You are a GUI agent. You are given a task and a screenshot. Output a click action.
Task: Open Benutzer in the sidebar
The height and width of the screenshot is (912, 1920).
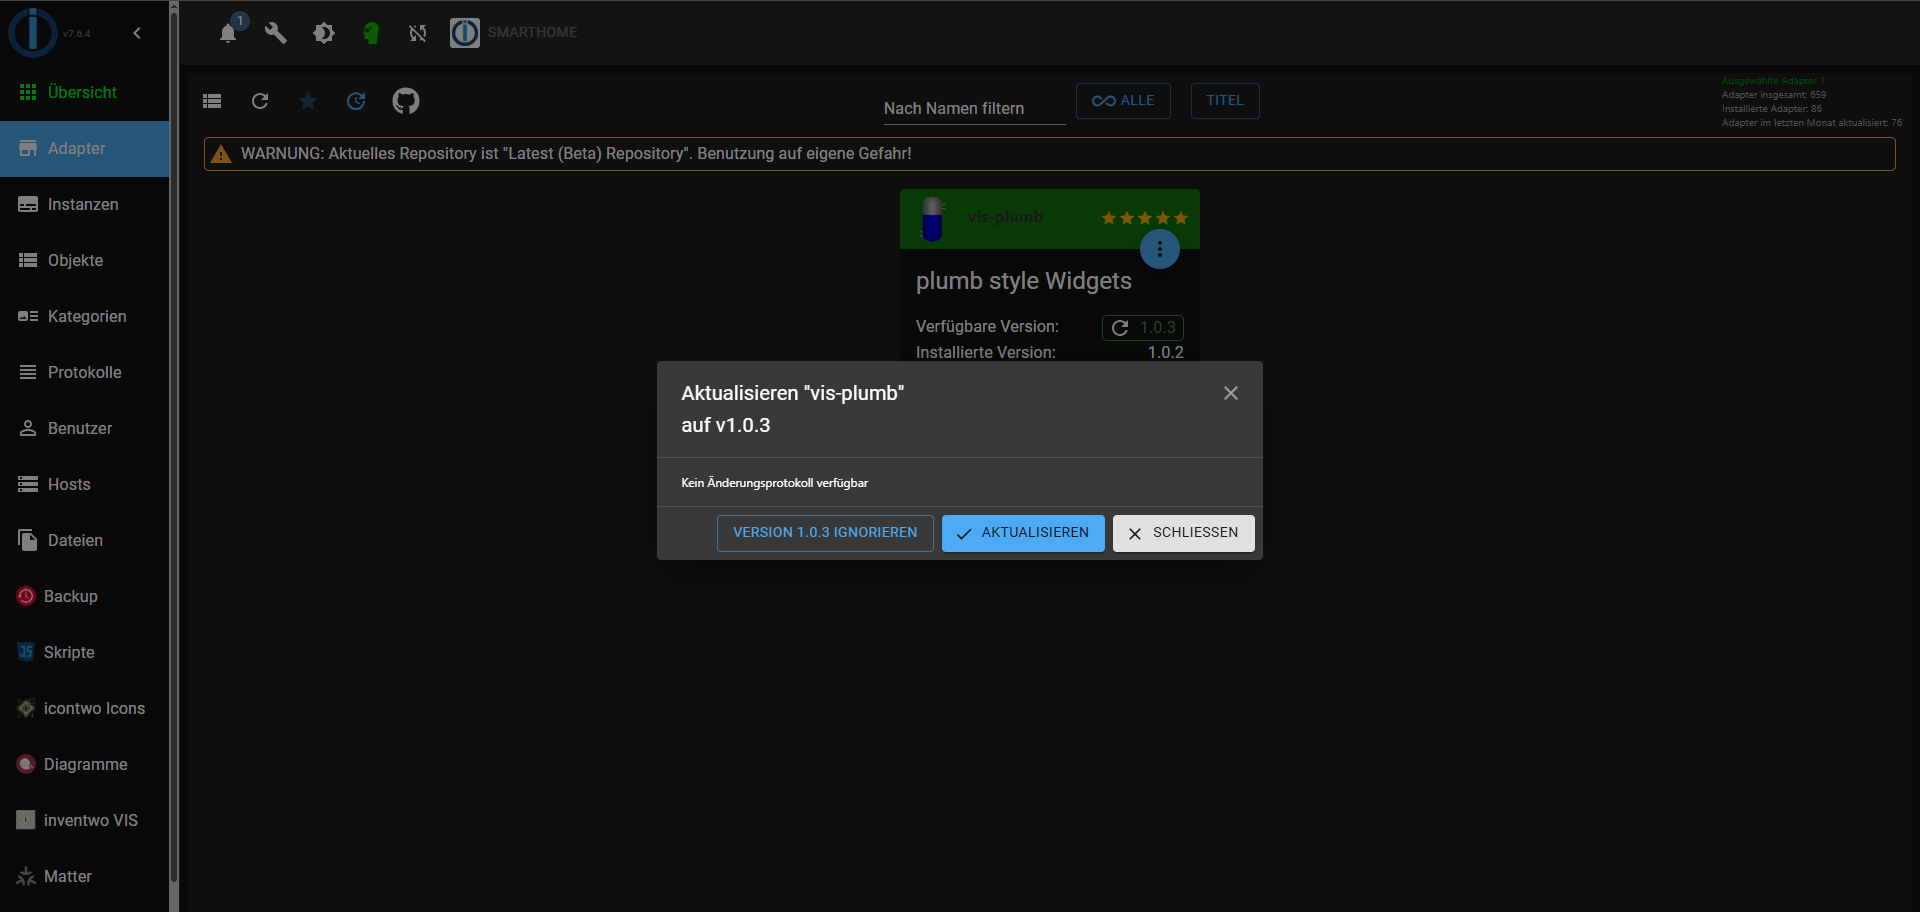[x=85, y=428]
